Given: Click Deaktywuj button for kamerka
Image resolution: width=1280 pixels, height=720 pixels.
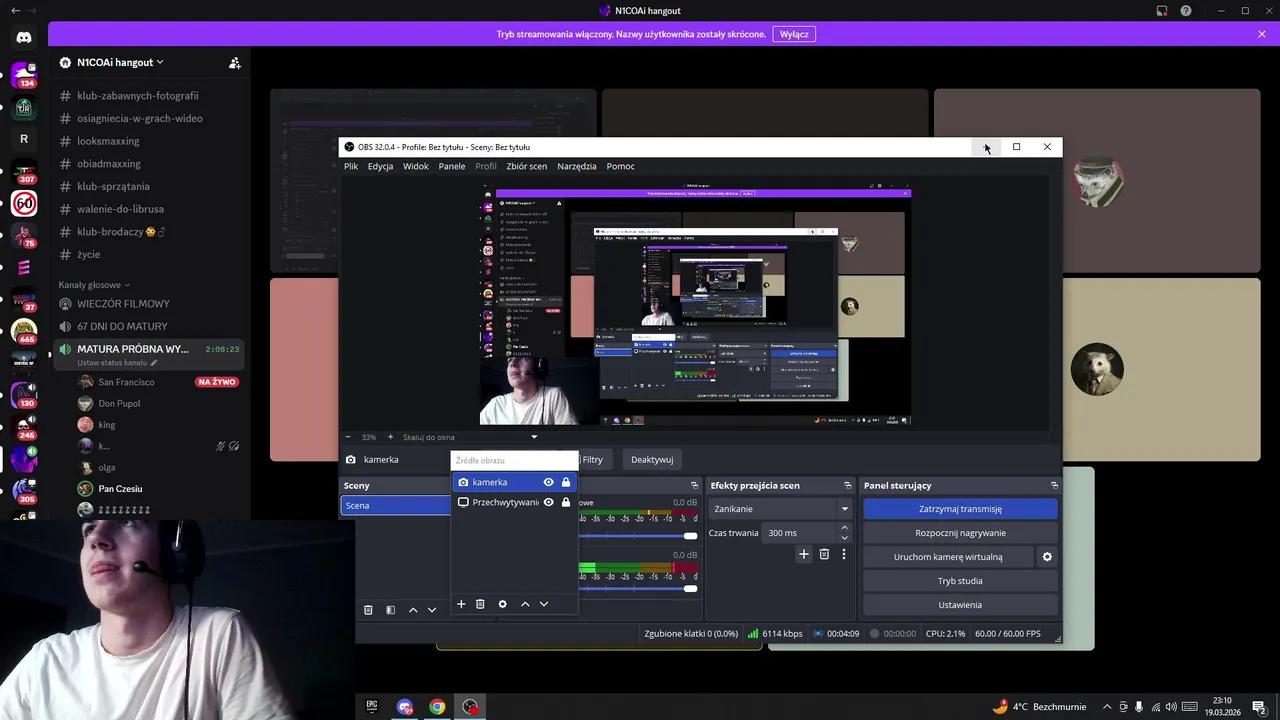Looking at the screenshot, I should point(652,460).
